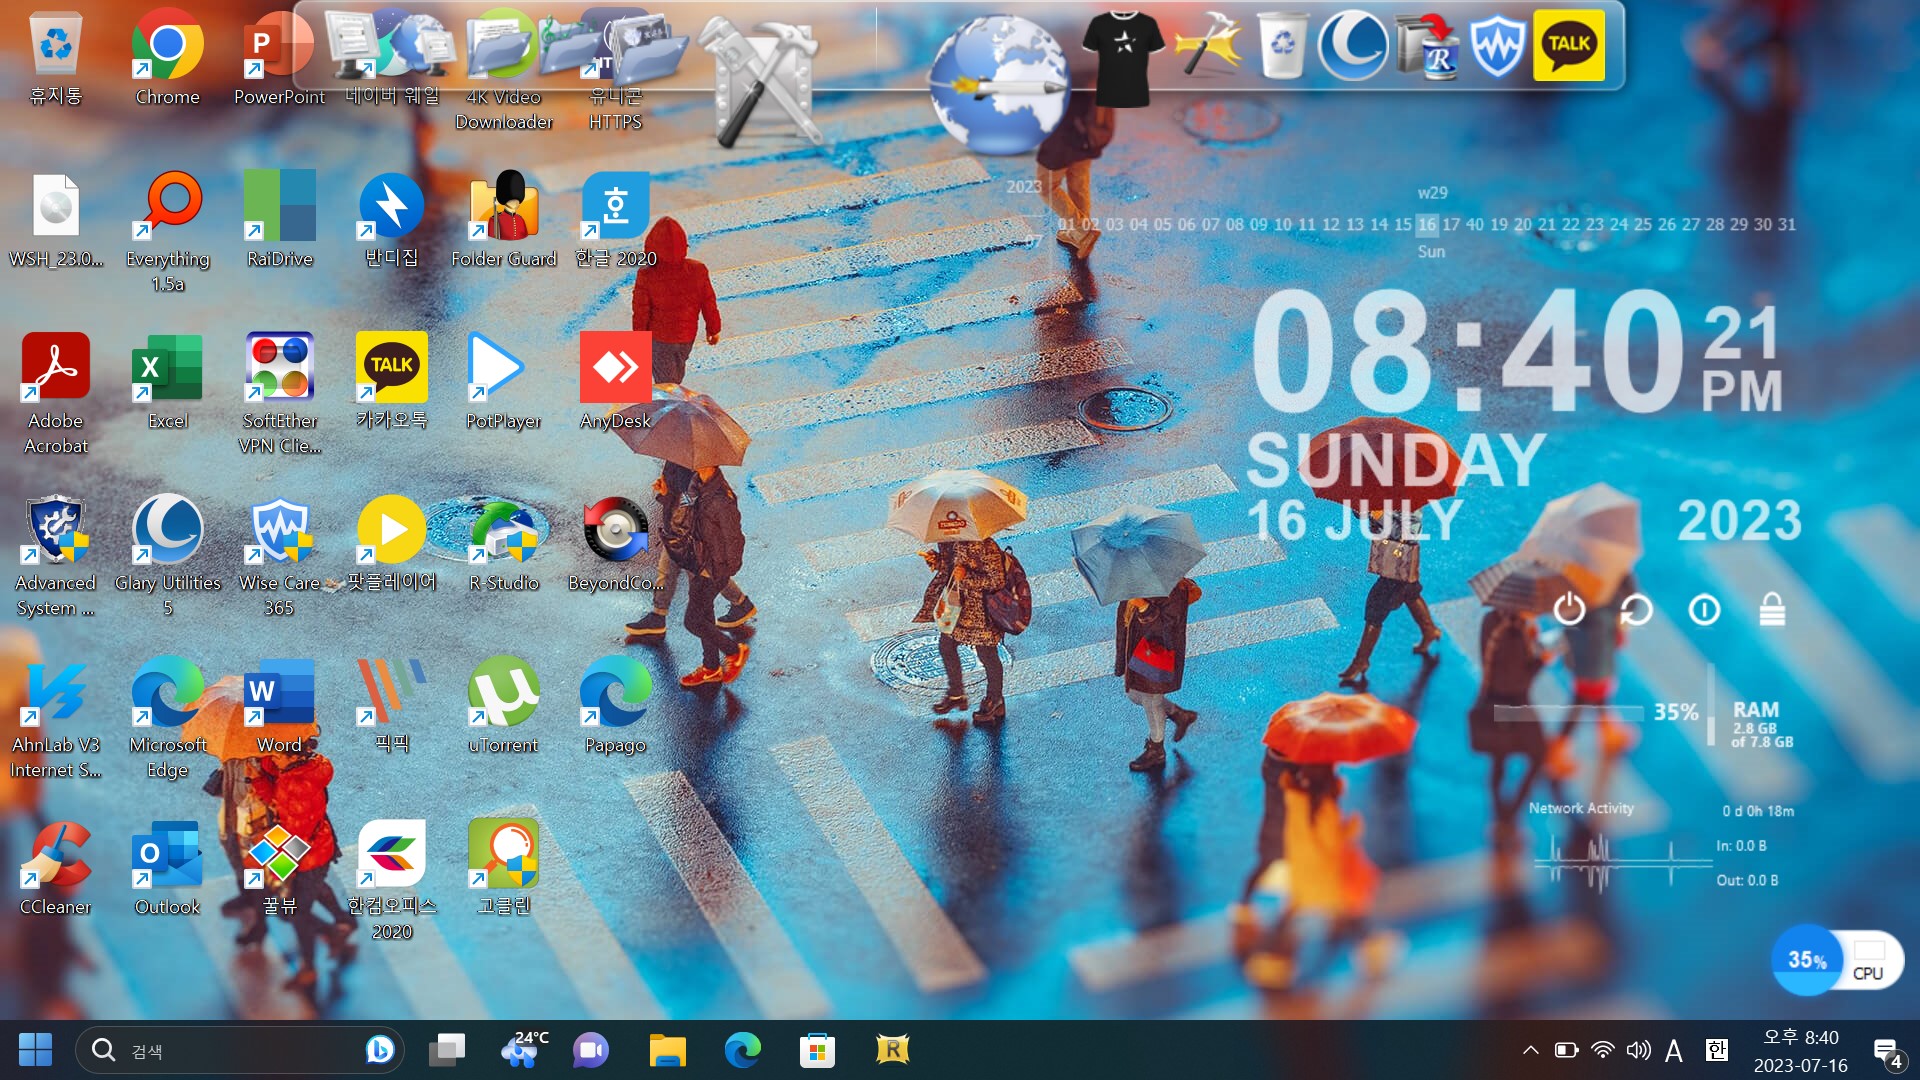The image size is (1920, 1080).
Task: Open the Outlook desktop shortcut
Action: 167,868
